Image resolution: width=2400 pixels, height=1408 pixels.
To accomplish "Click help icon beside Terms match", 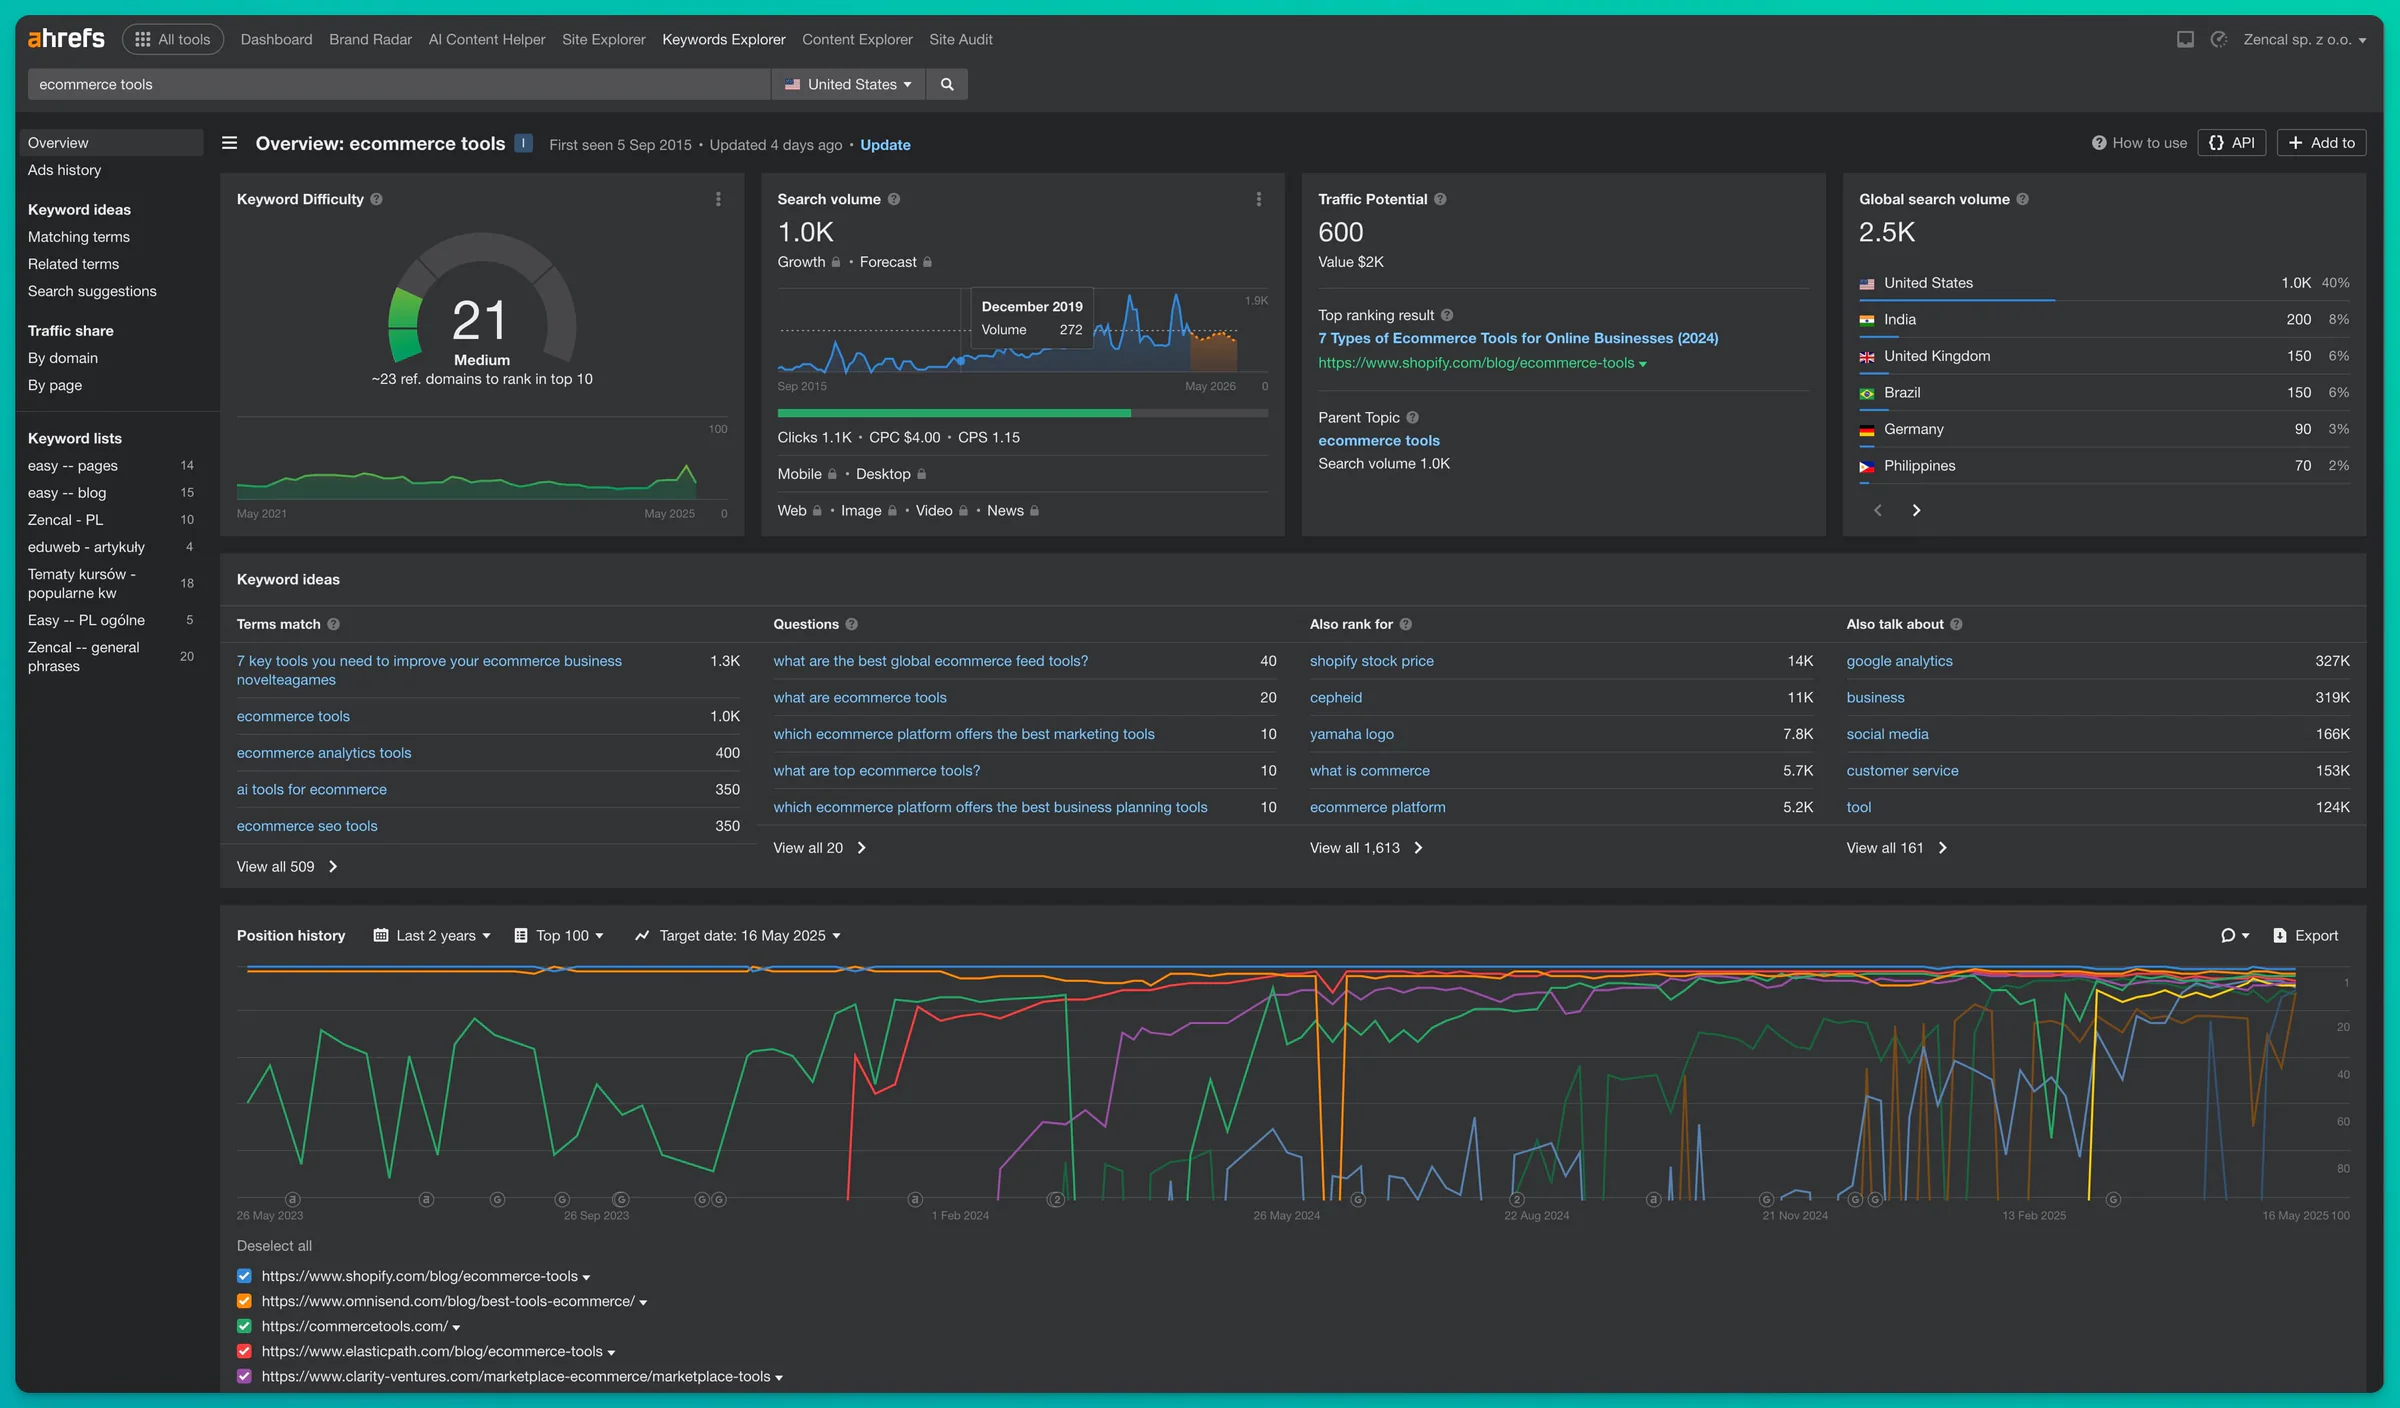I will point(334,624).
